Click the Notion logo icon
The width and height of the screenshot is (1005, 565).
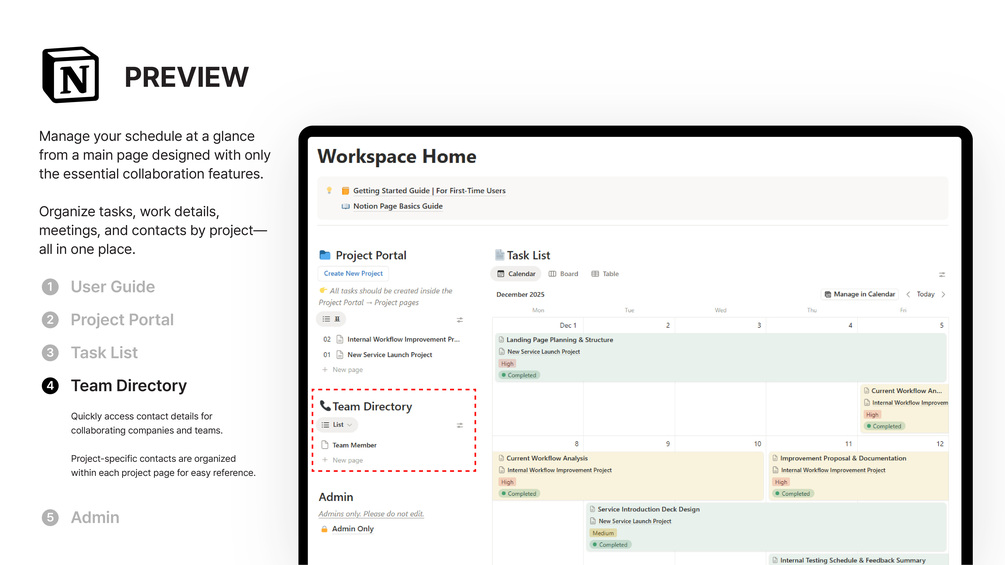[x=71, y=74]
